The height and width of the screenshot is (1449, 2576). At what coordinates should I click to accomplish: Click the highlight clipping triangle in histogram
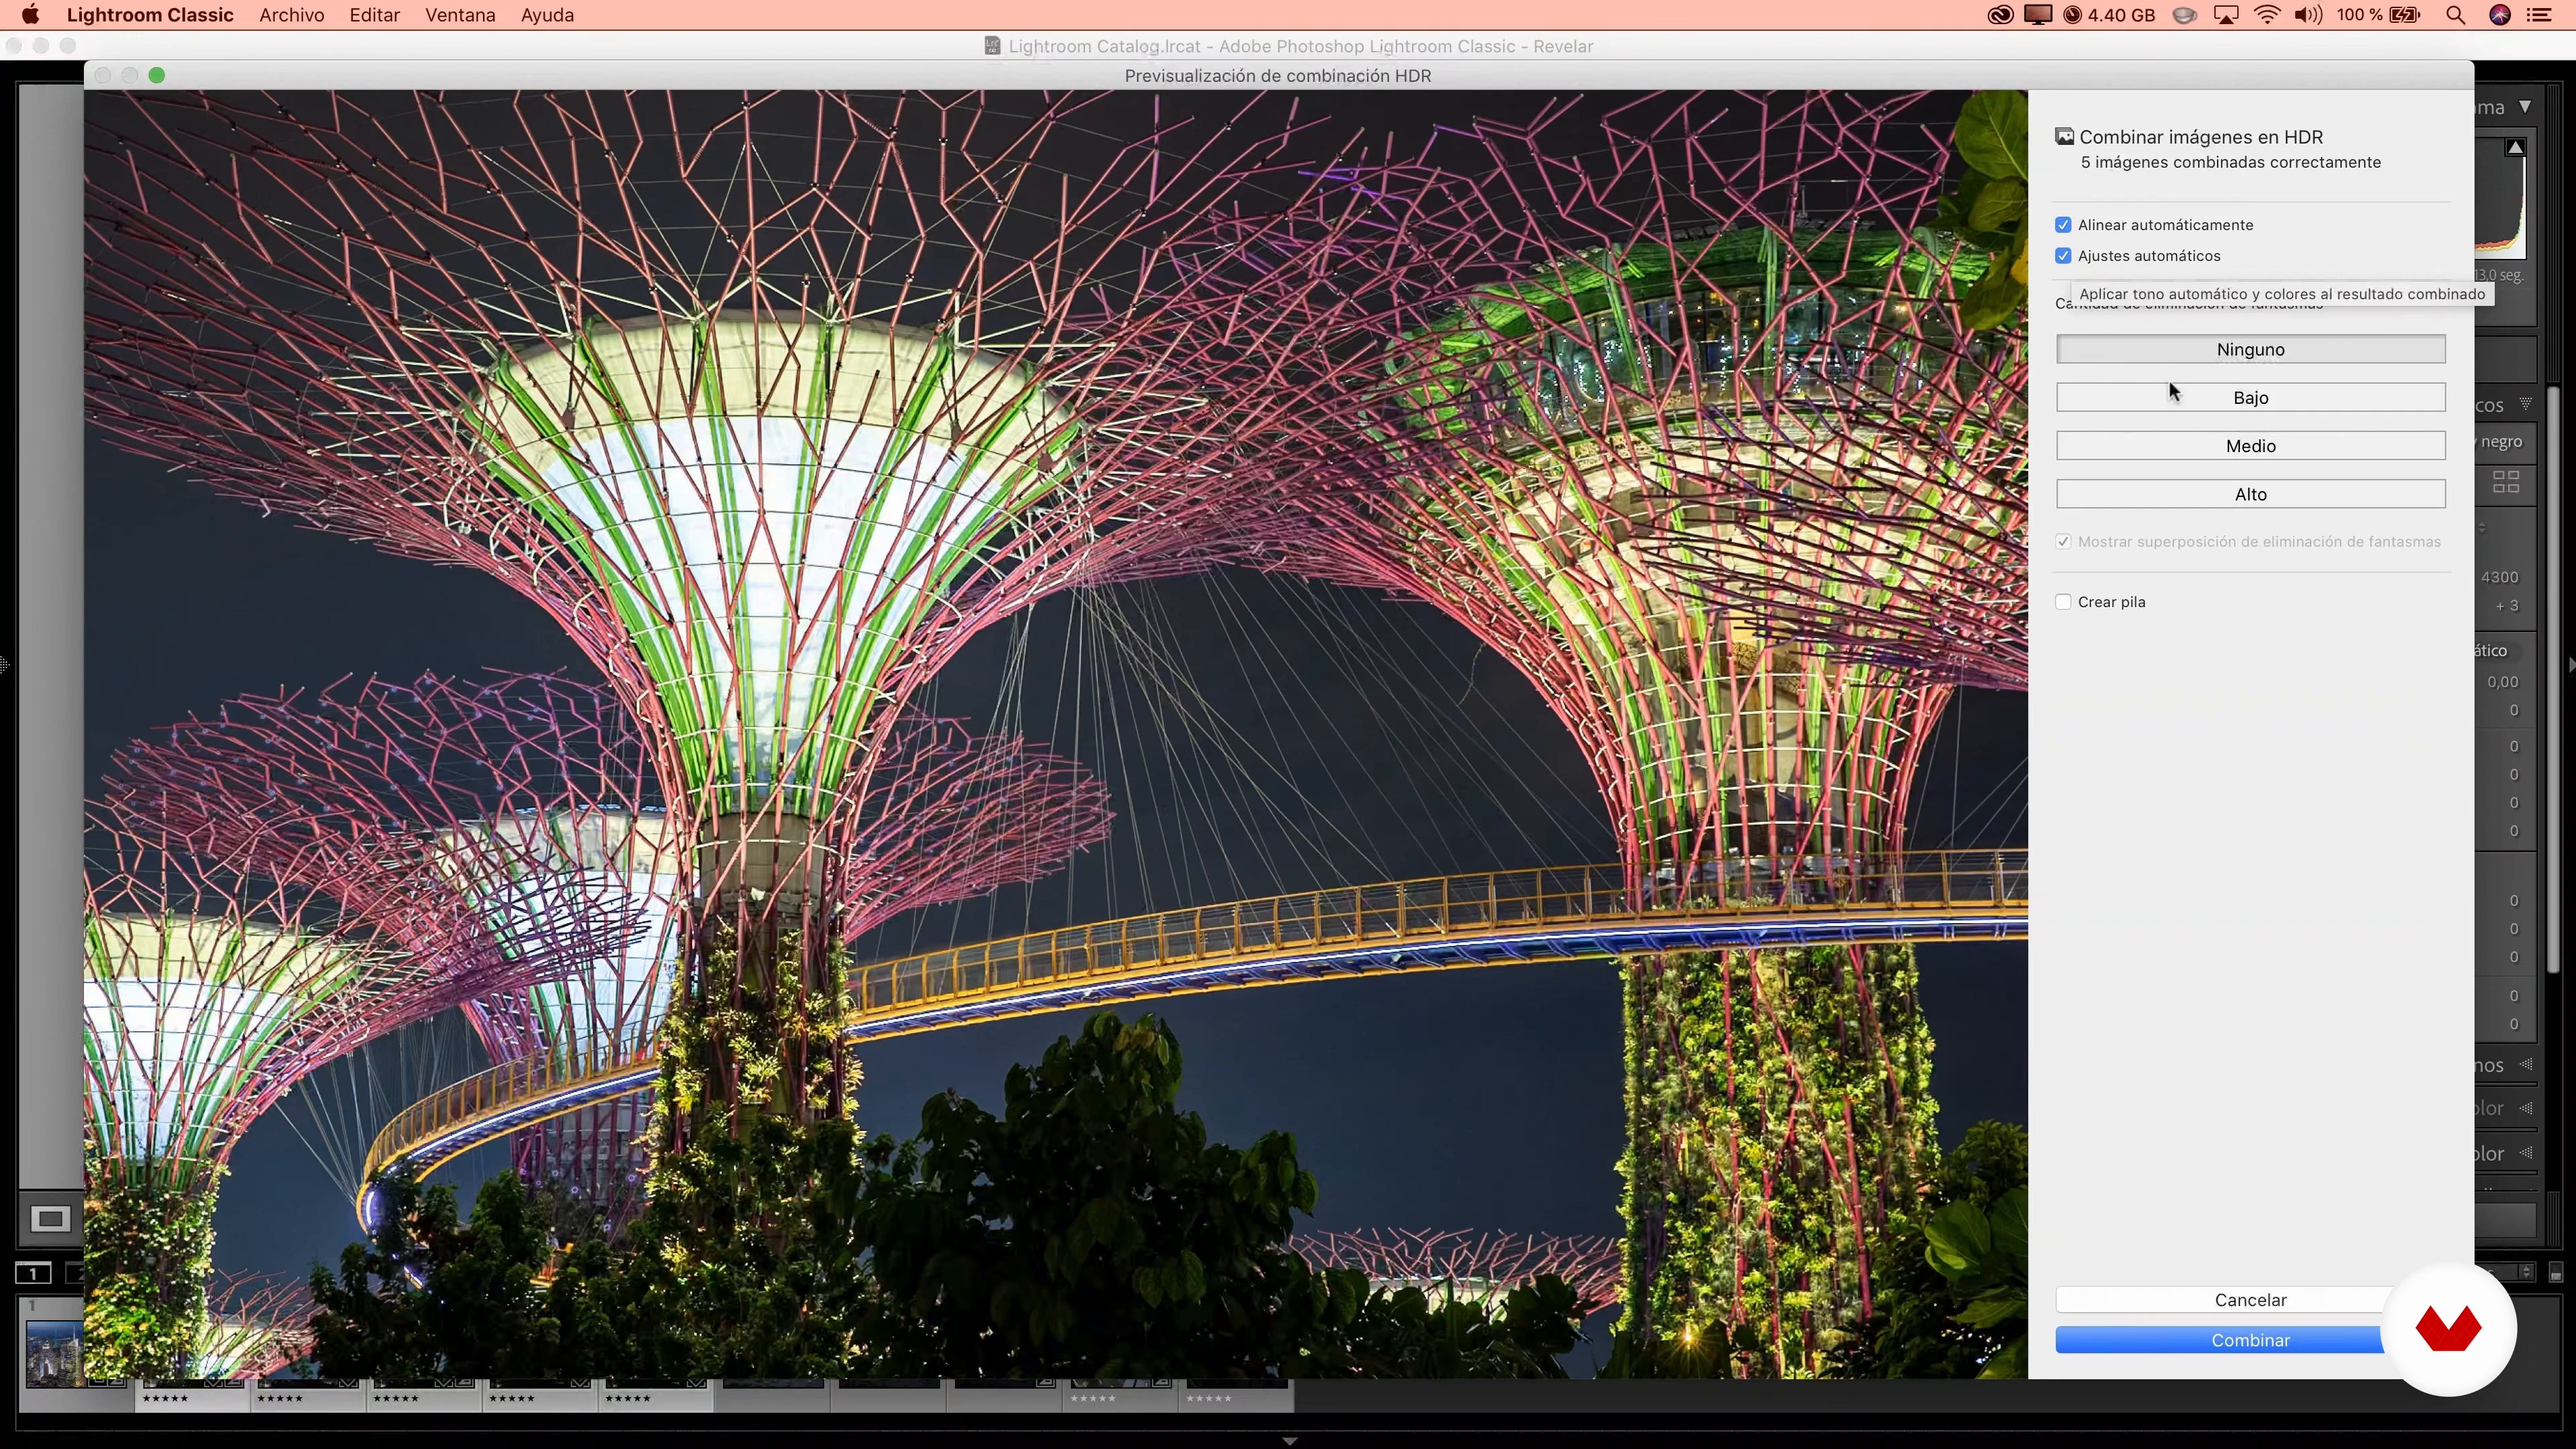(x=2515, y=148)
